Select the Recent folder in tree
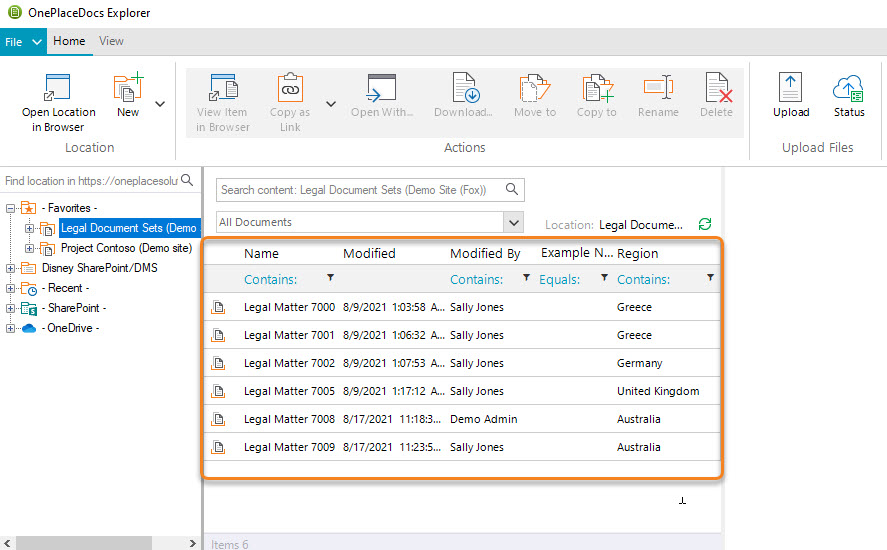 [x=66, y=288]
